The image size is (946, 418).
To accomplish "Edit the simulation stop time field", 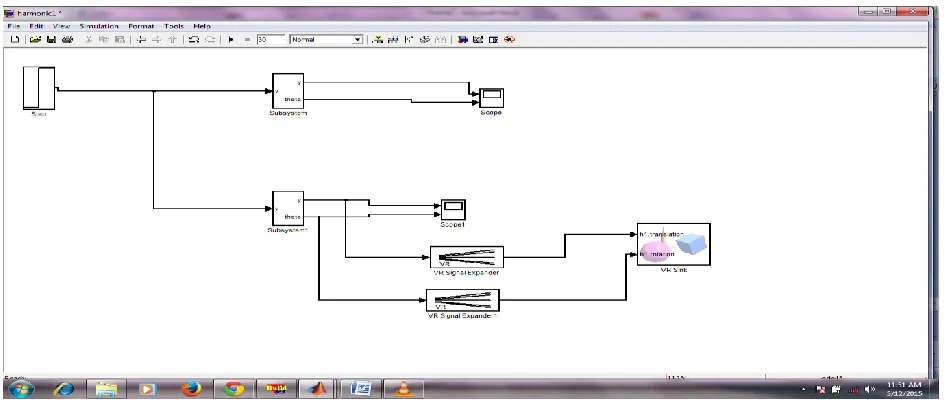I will click(270, 40).
